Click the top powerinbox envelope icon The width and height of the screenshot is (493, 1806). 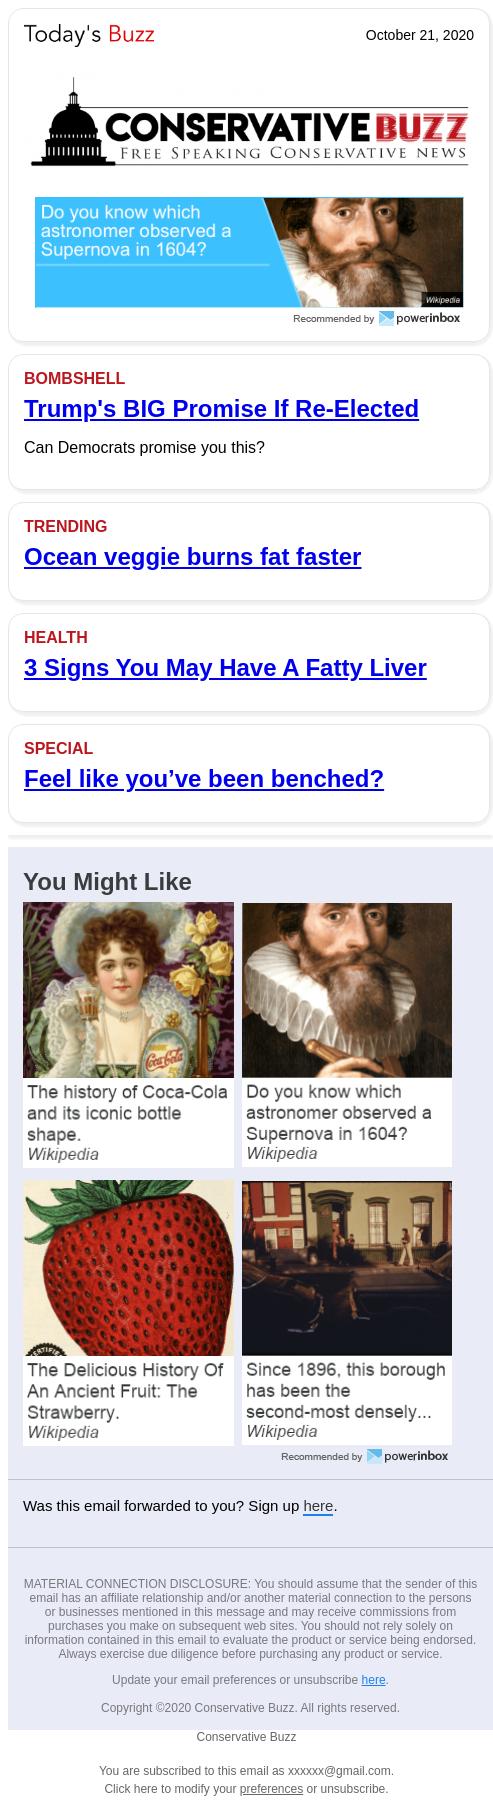tap(386, 318)
